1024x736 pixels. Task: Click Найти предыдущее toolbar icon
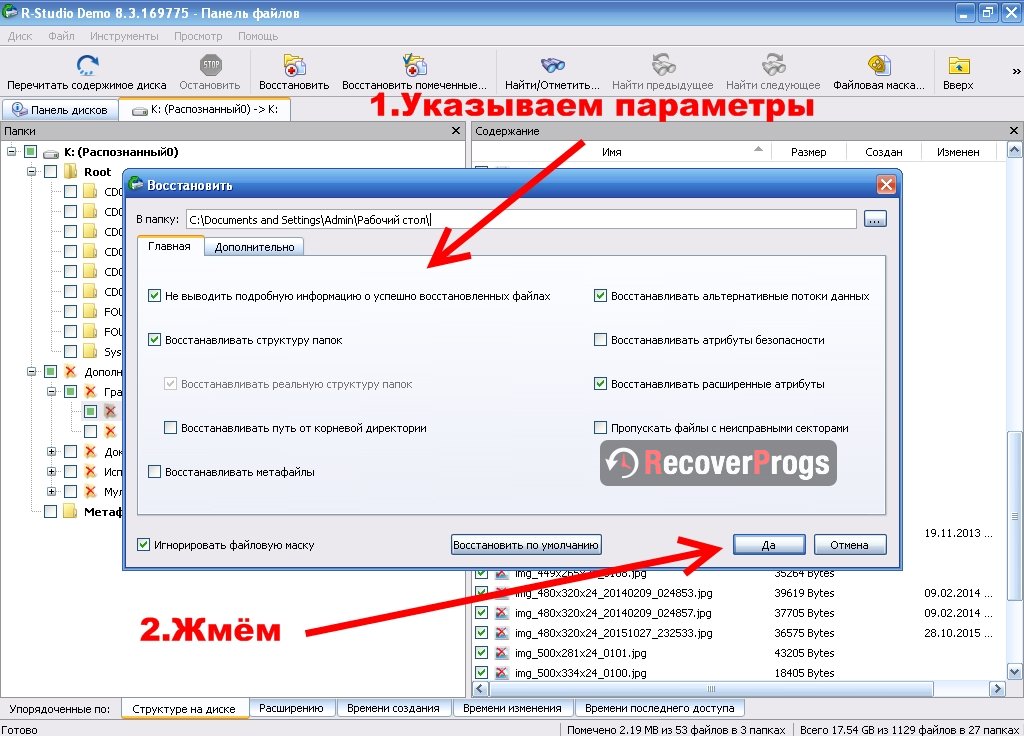click(x=663, y=65)
